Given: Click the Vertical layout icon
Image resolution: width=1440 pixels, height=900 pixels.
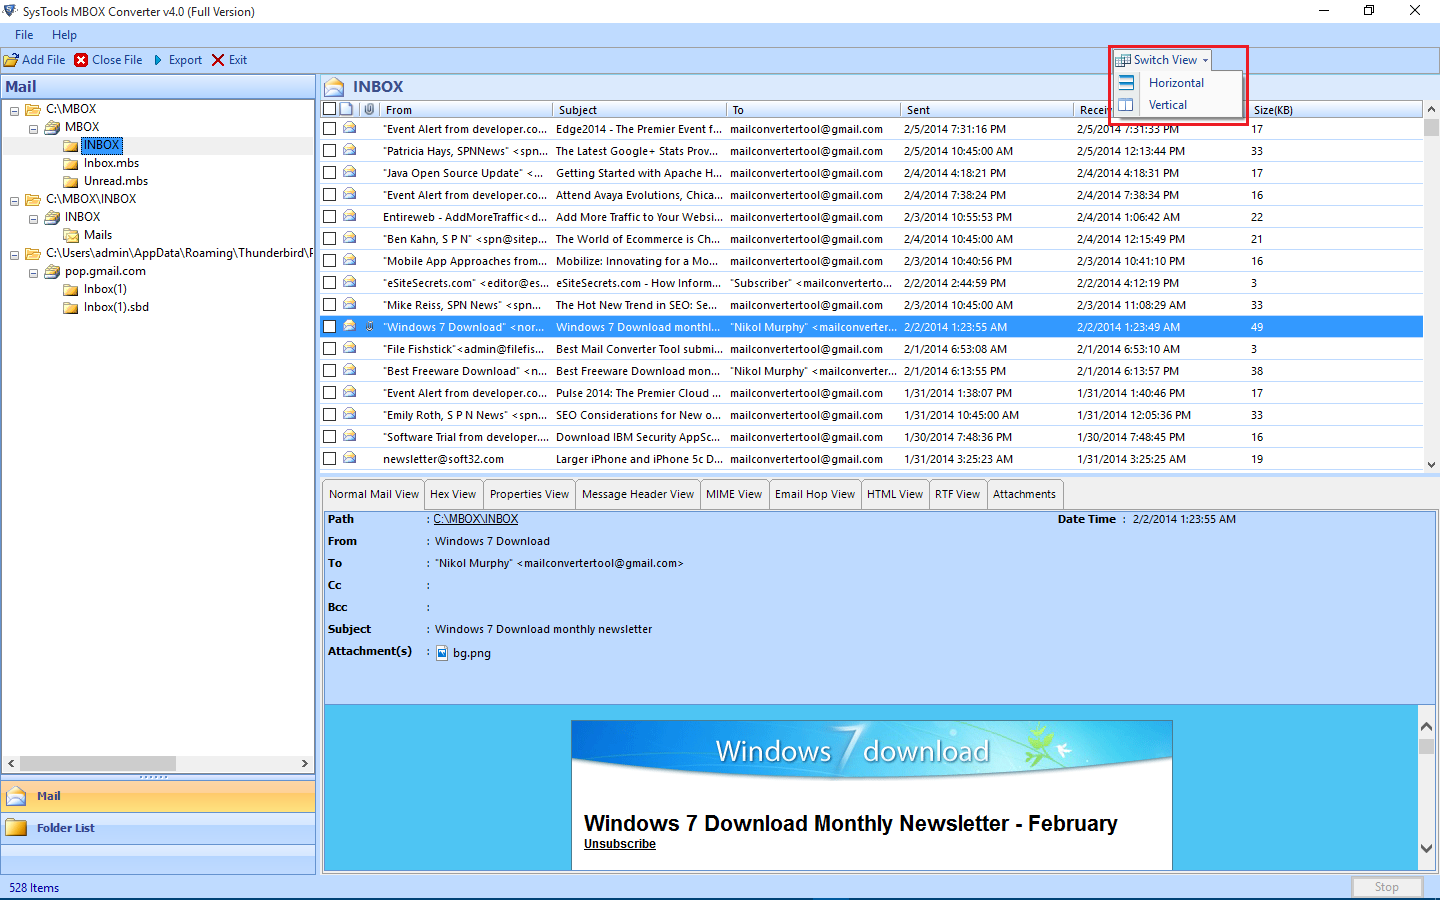Looking at the screenshot, I should click(x=1126, y=105).
